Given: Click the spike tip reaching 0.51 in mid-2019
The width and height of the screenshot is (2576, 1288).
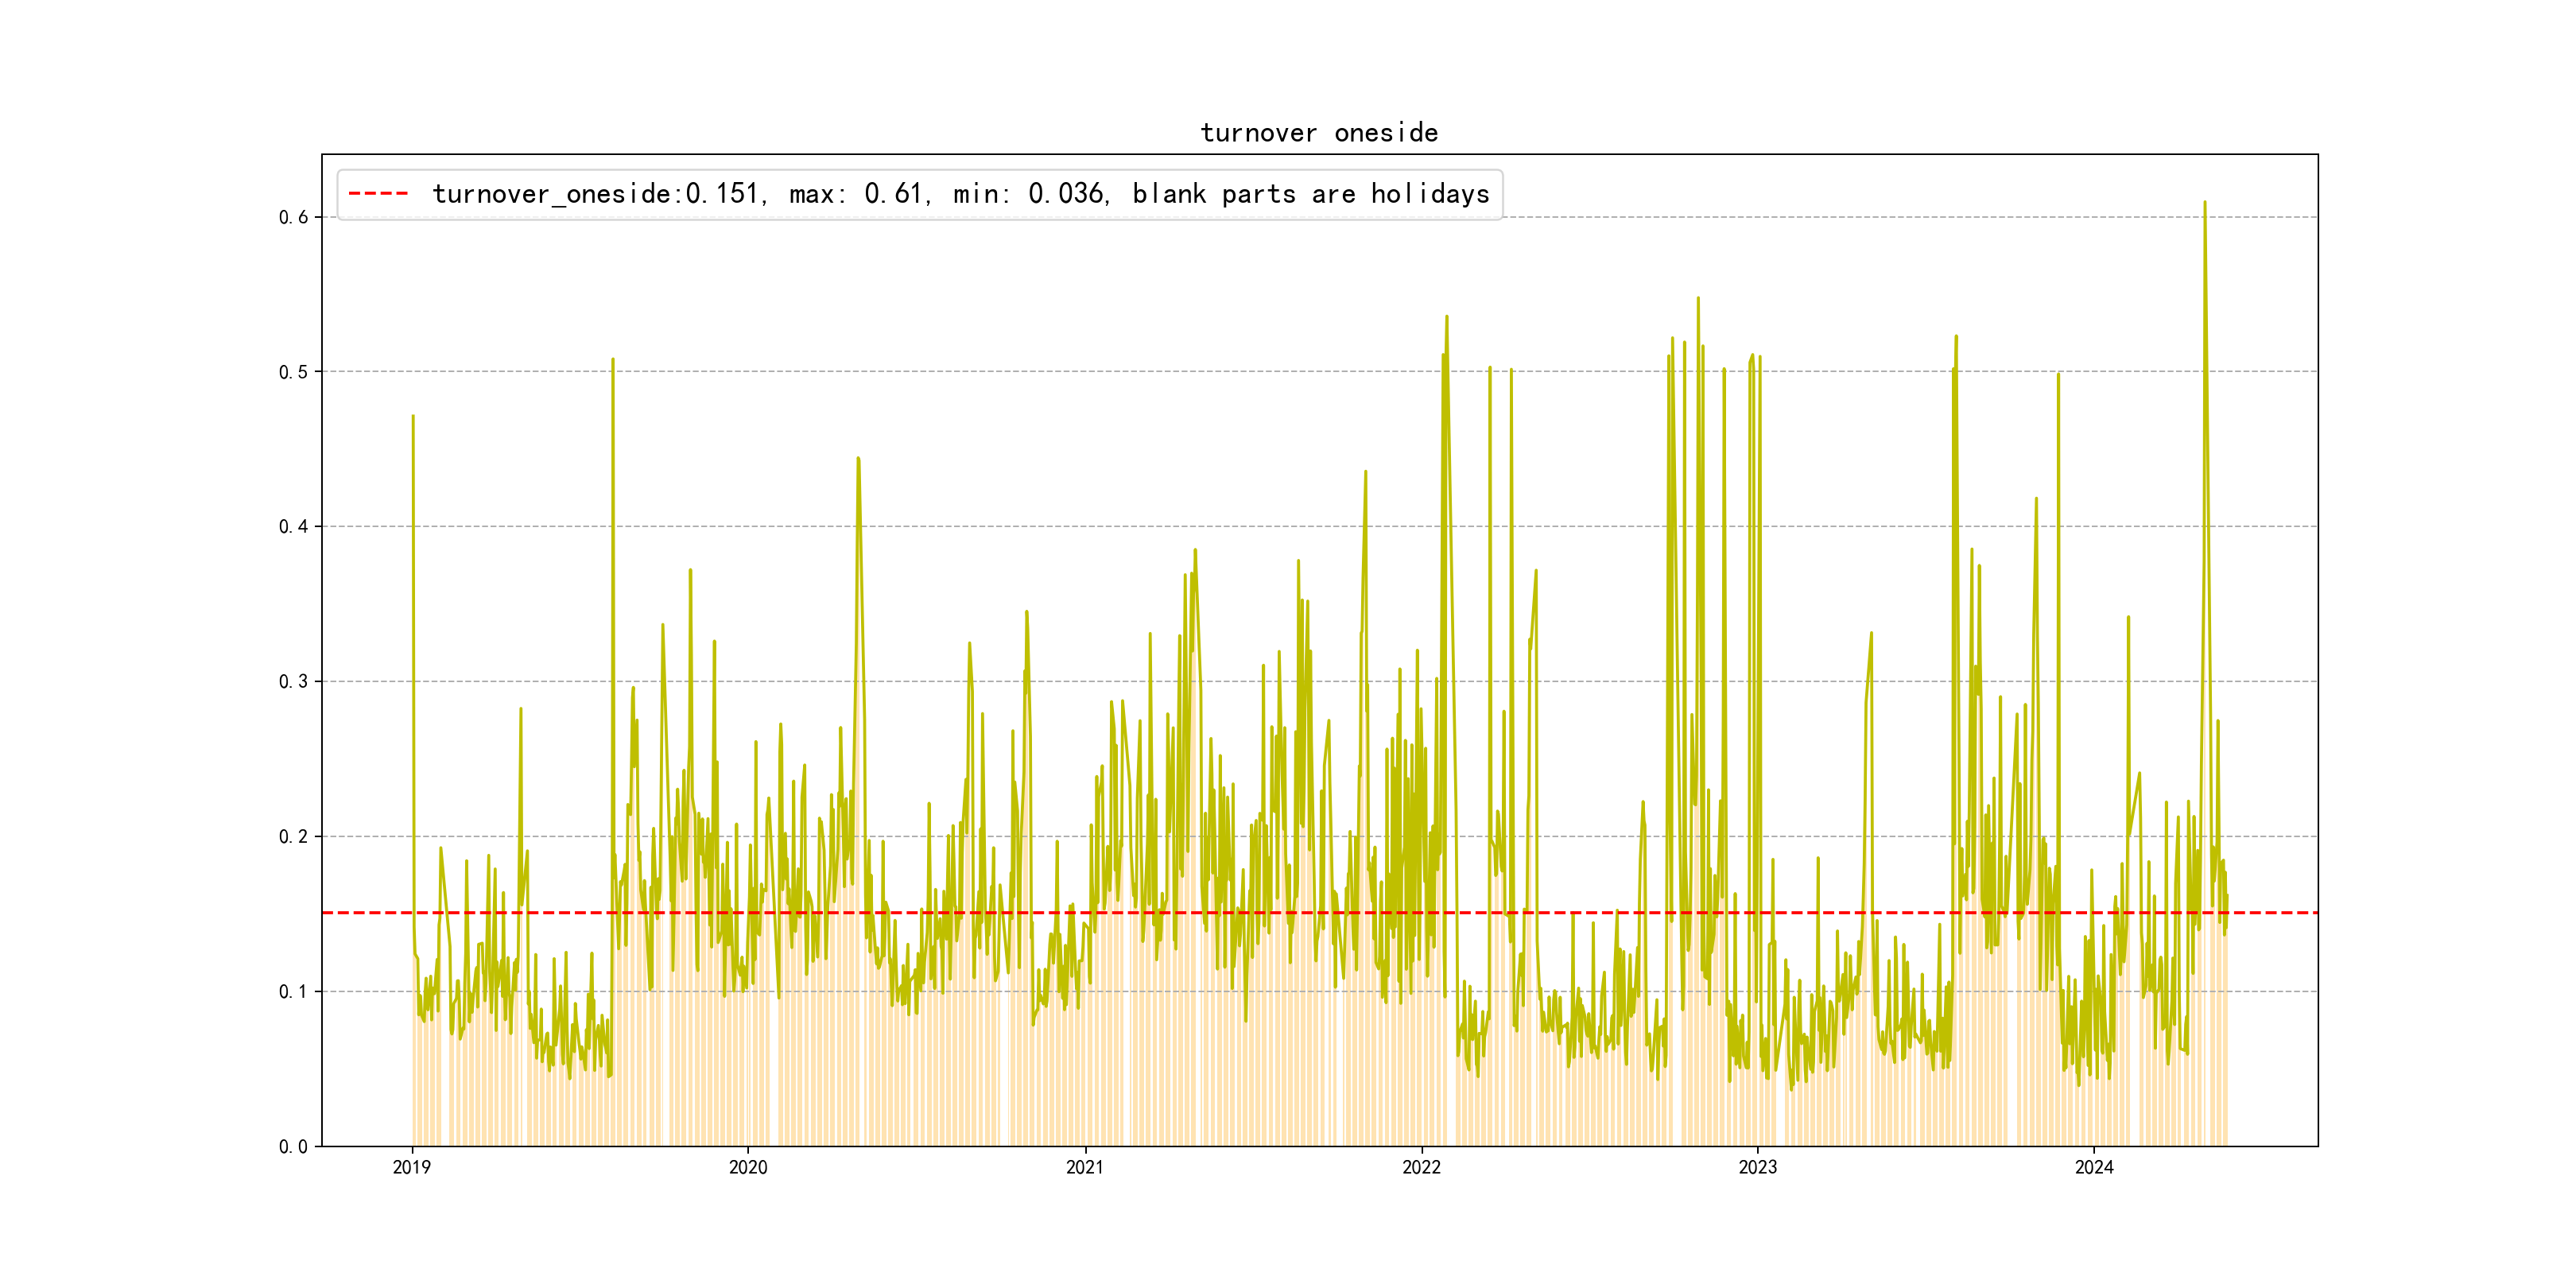Looking at the screenshot, I should (613, 360).
